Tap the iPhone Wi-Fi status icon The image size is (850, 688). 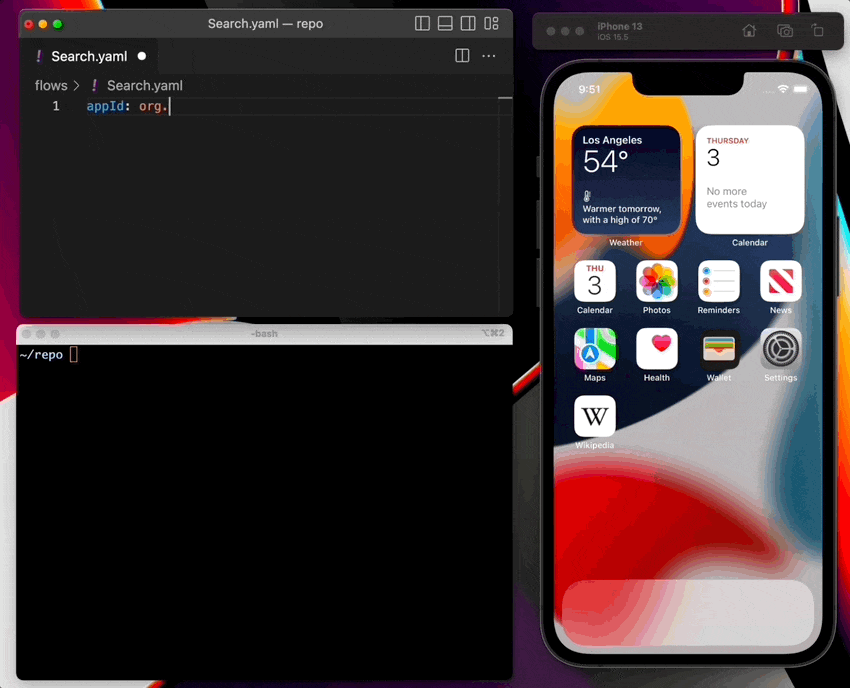coord(782,89)
